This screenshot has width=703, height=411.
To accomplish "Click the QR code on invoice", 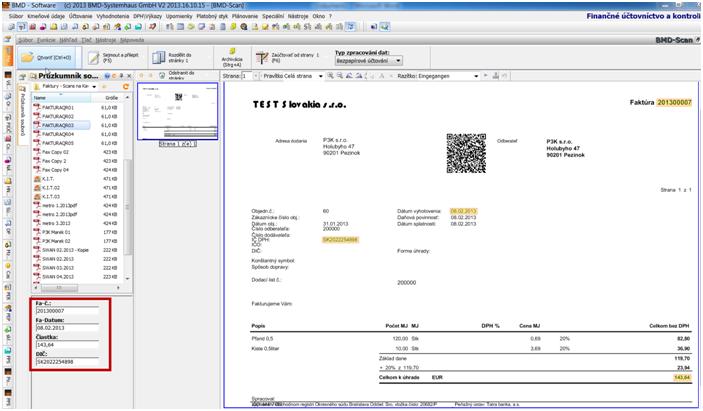I will tap(466, 153).
